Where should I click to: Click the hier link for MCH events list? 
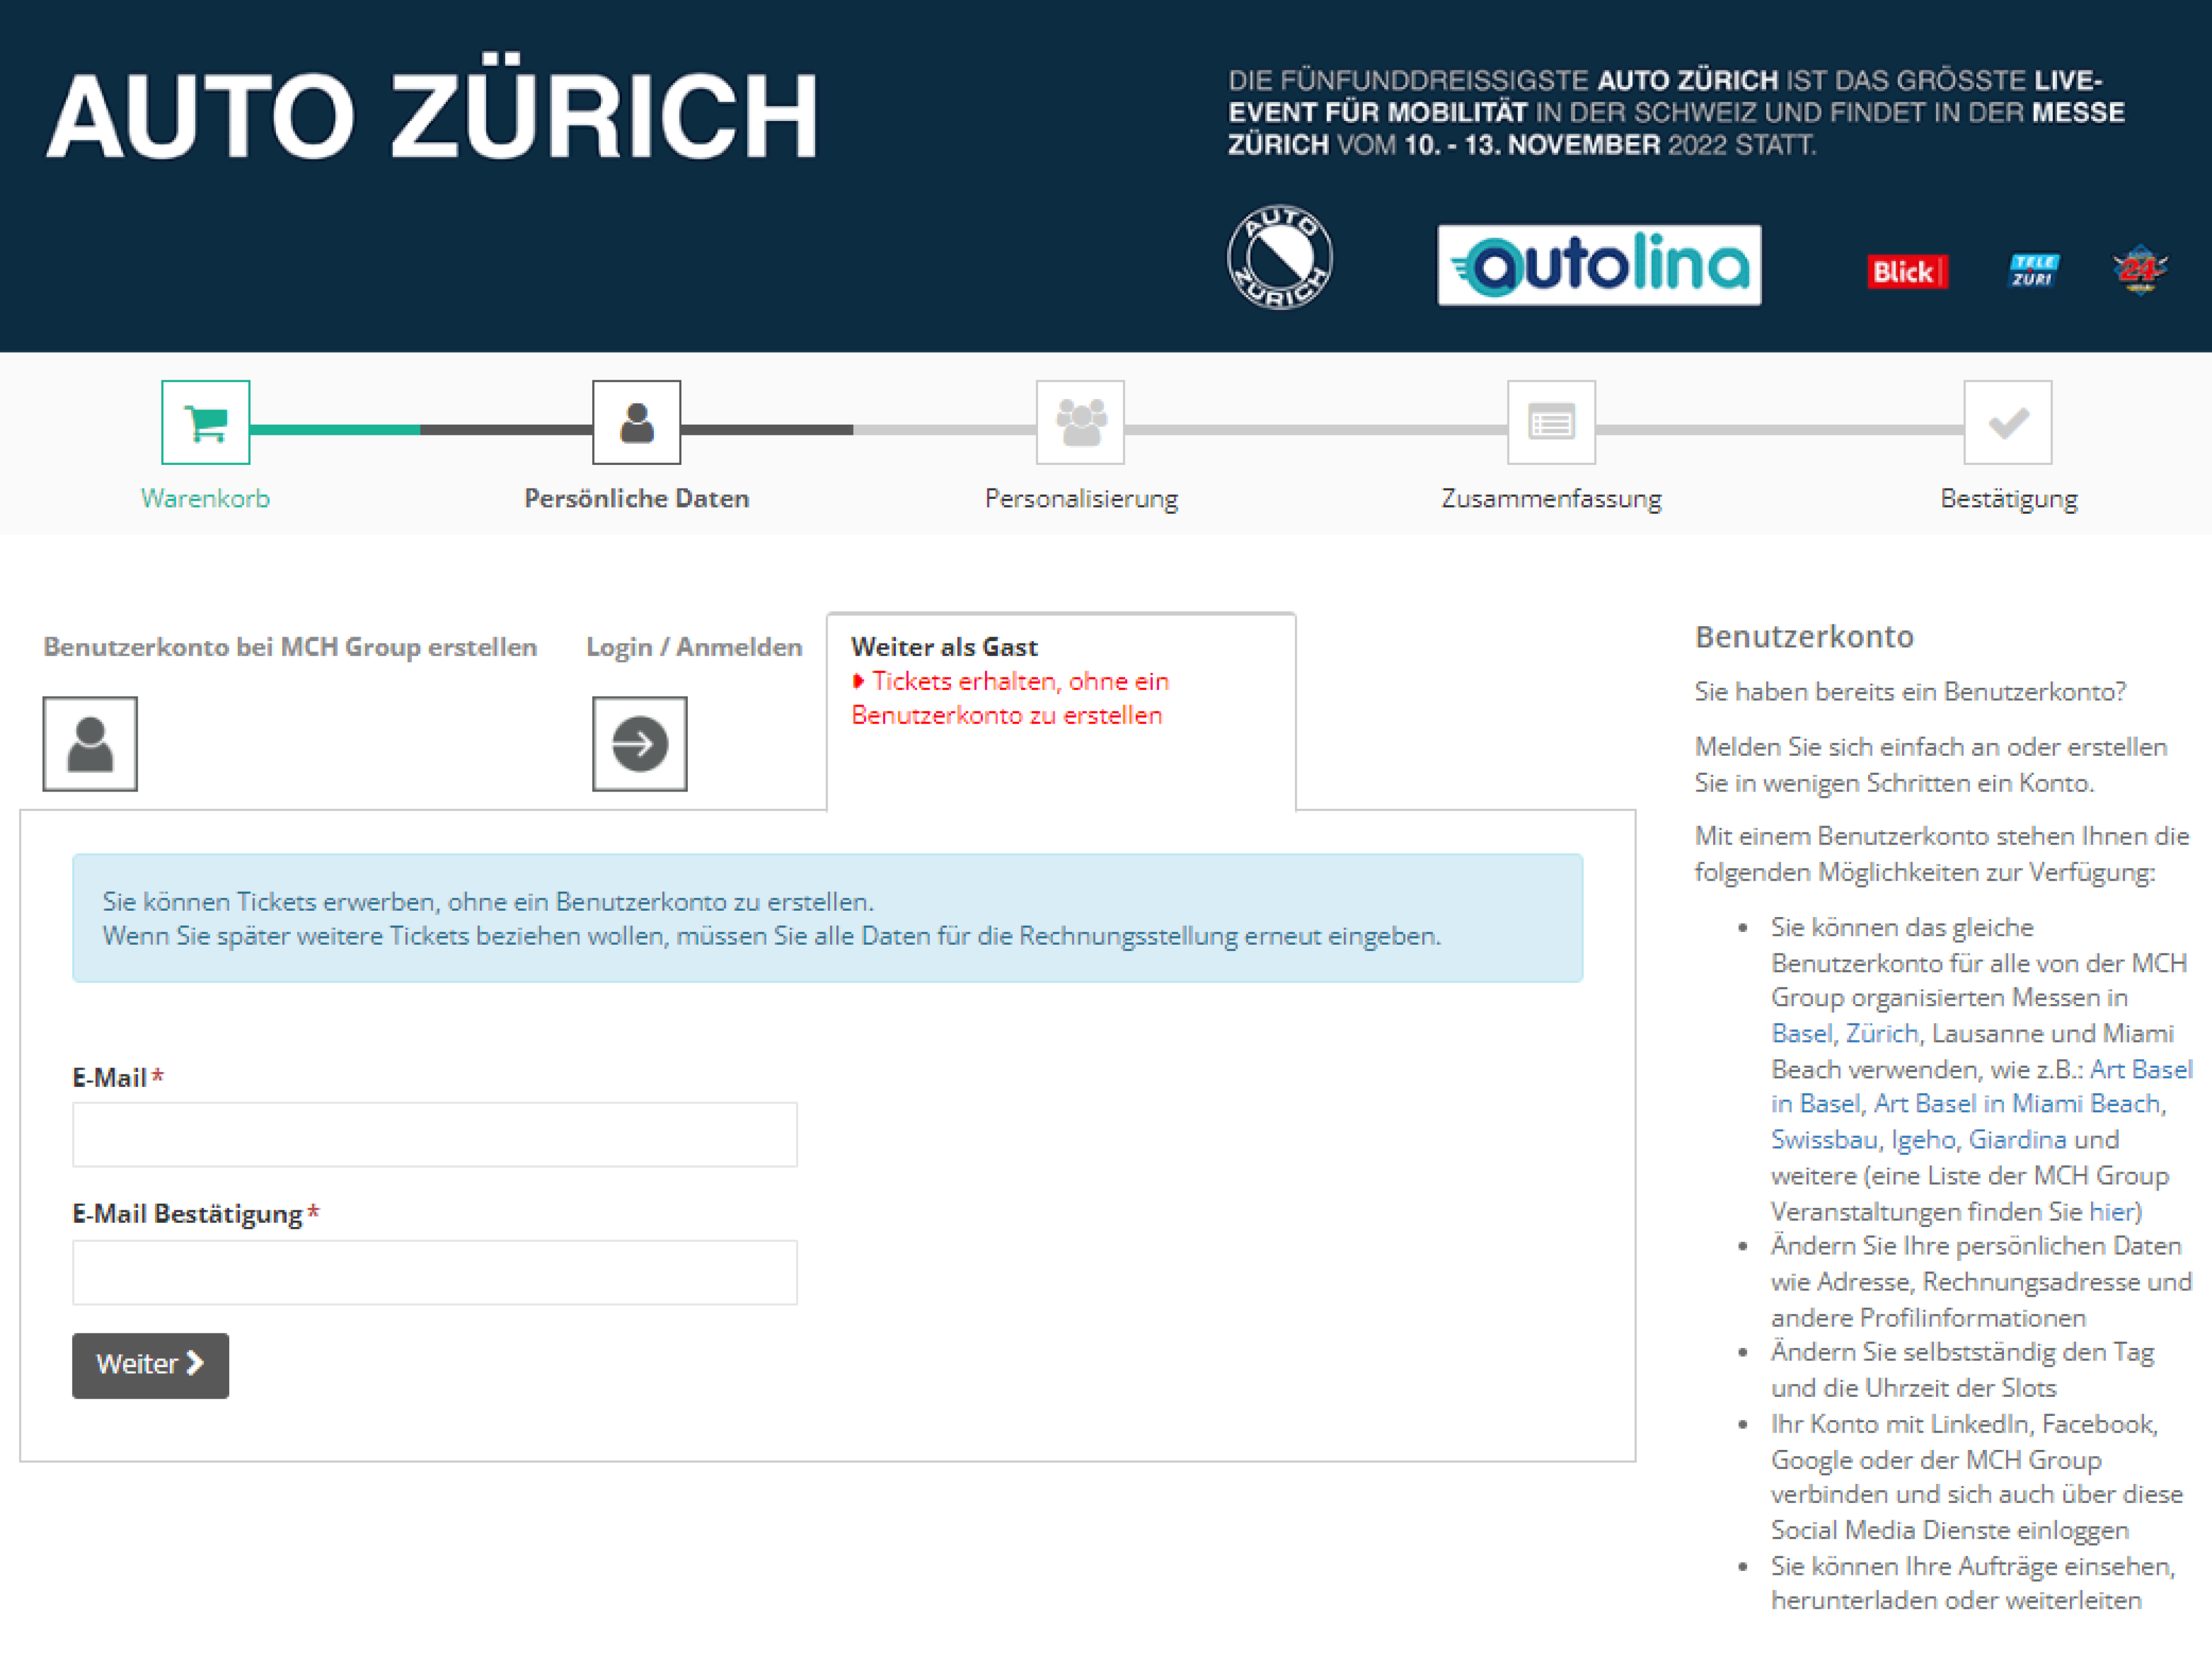pos(2111,1211)
